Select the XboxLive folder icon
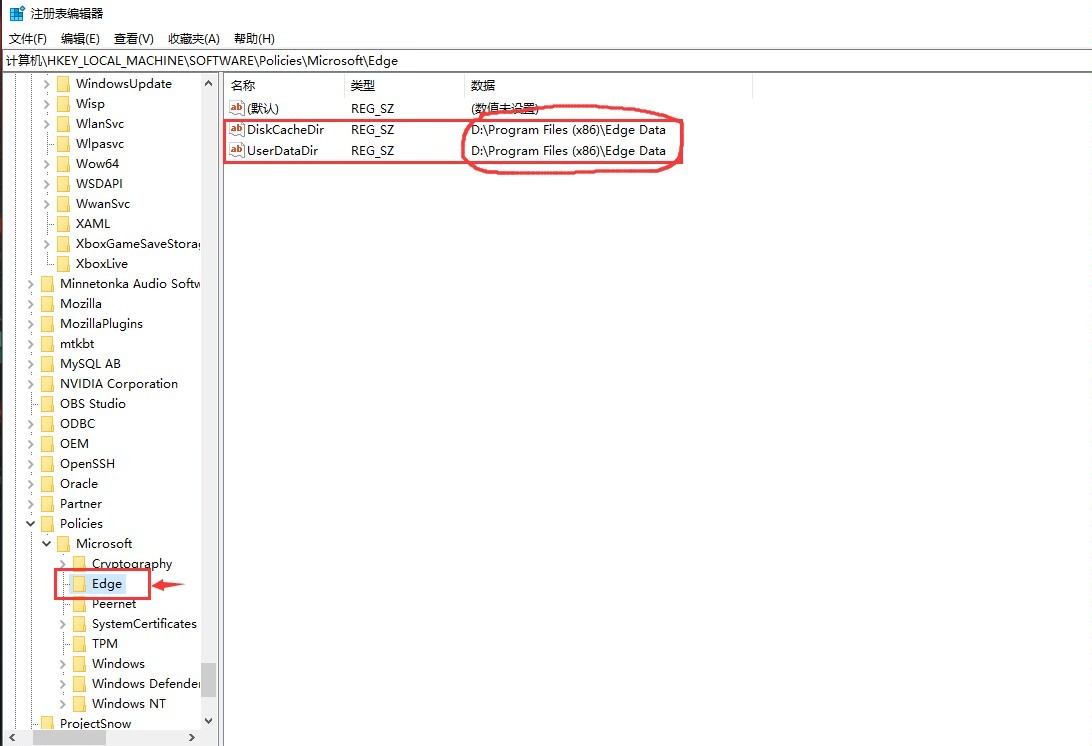Screen dimensions: 1092x746 [63, 264]
